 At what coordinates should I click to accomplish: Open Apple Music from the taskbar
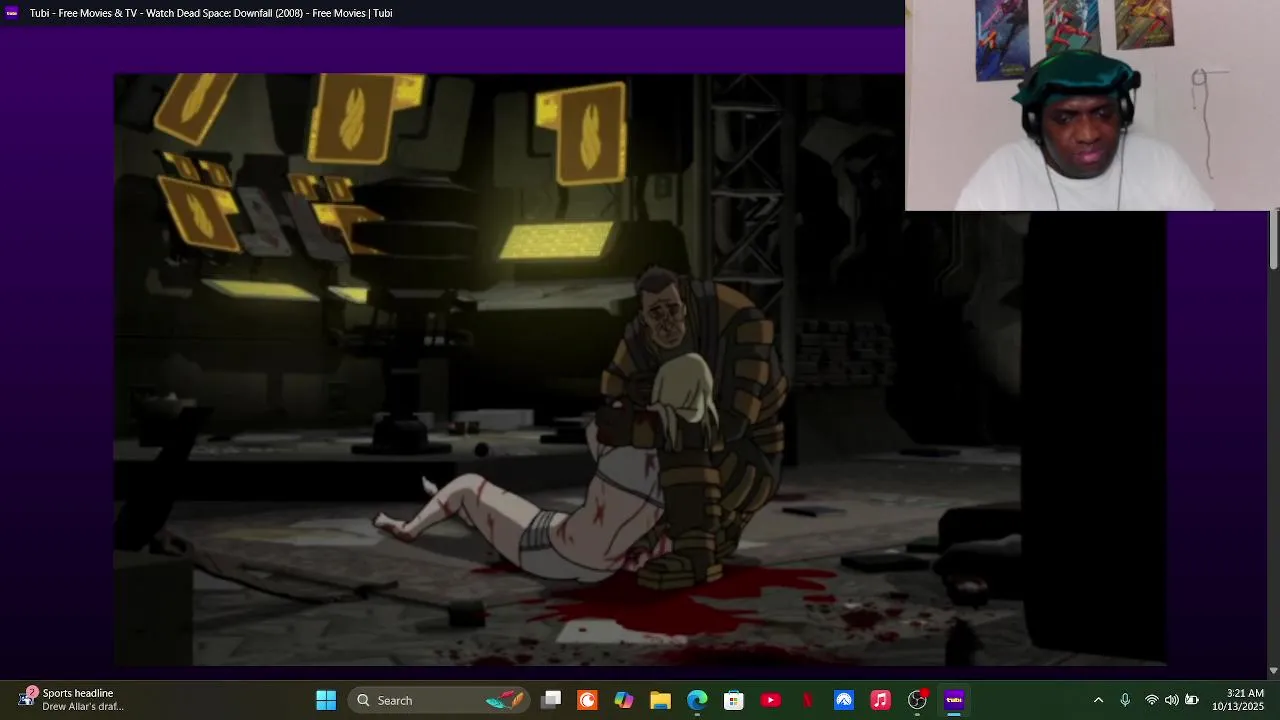pyautogui.click(x=880, y=700)
